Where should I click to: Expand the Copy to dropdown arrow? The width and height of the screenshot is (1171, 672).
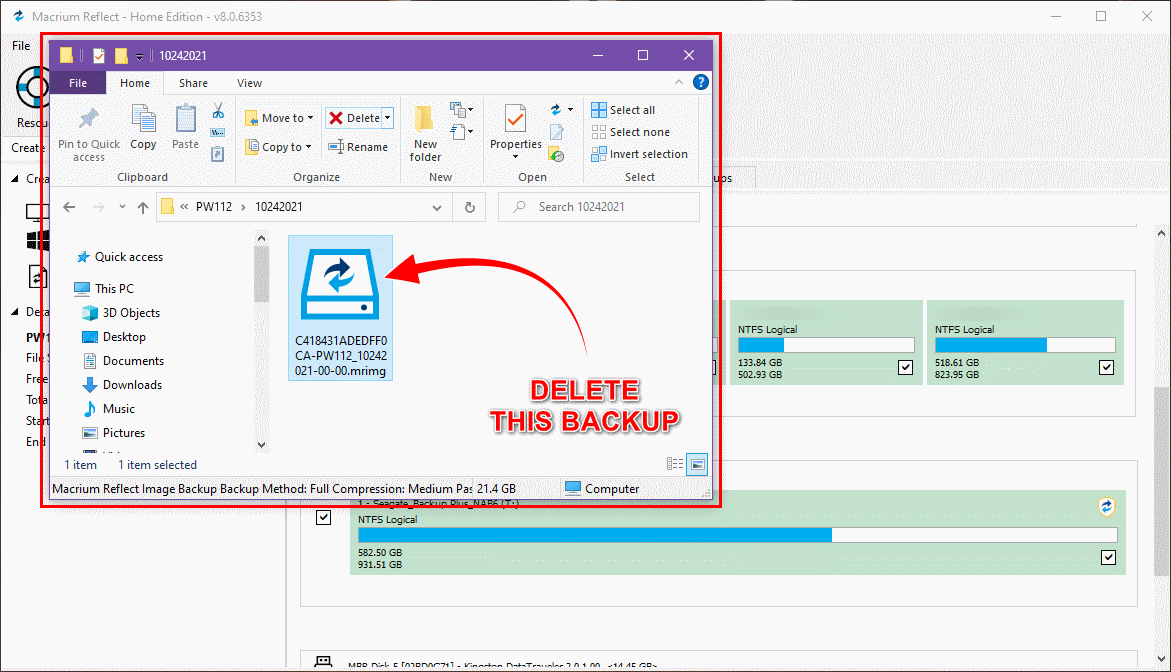(308, 147)
